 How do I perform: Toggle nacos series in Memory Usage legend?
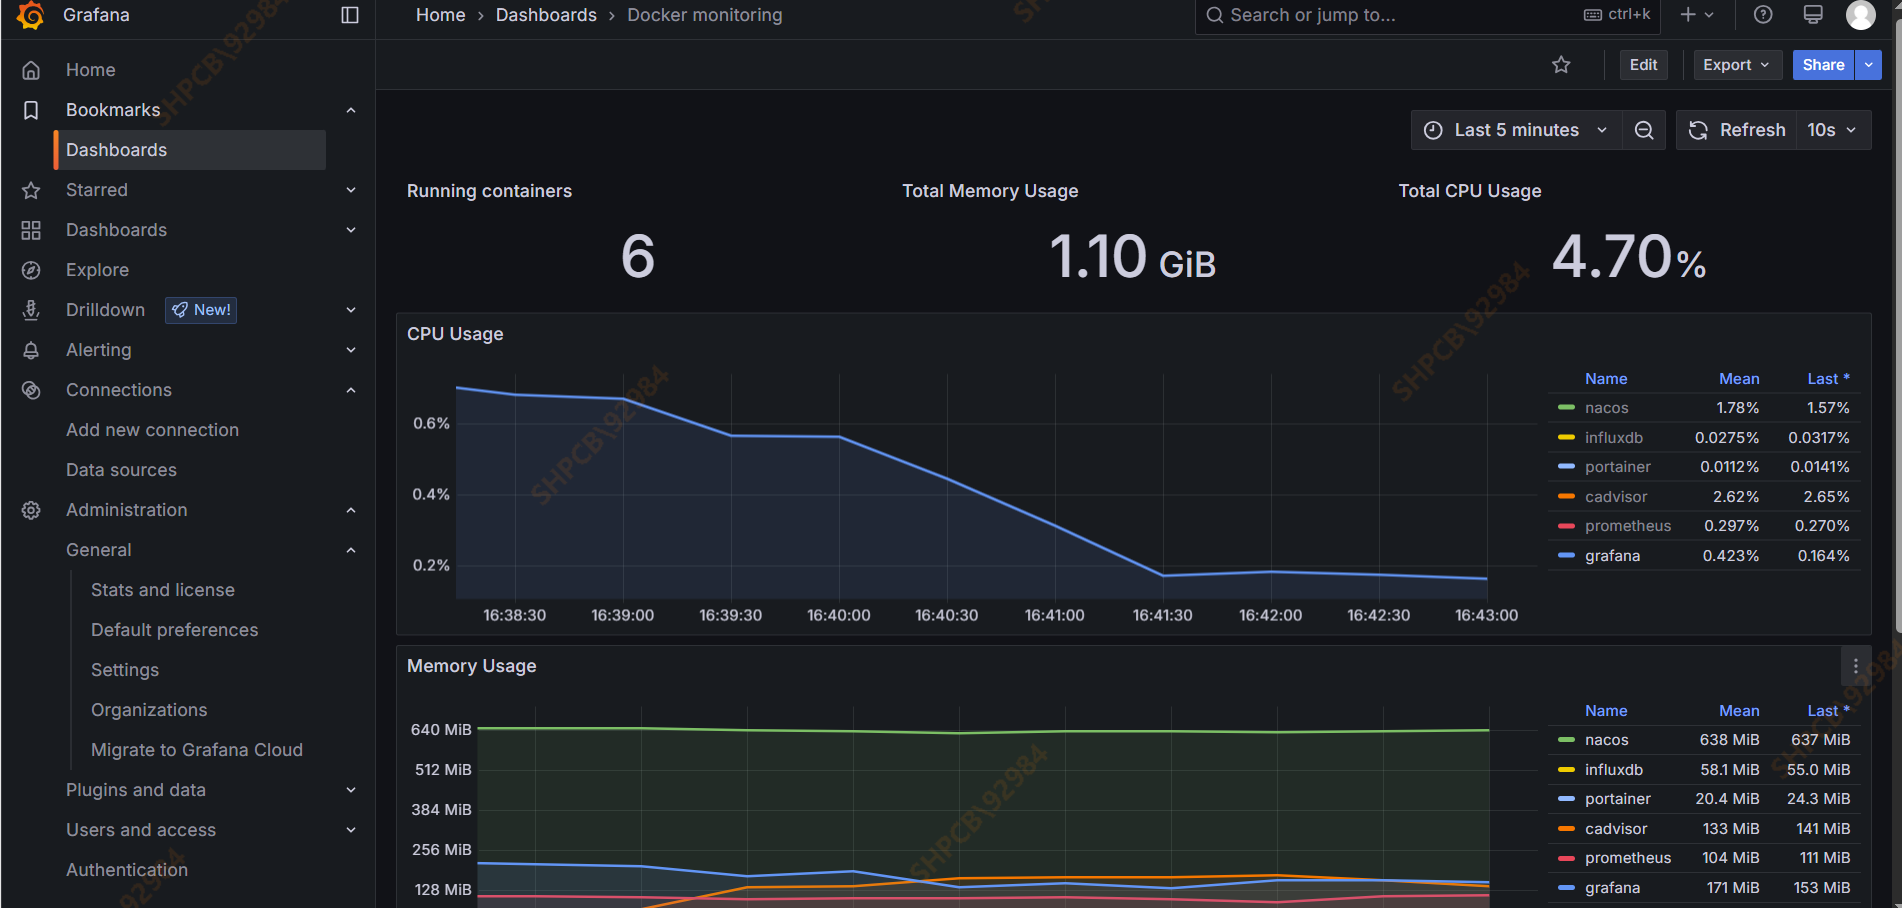coord(1607,740)
